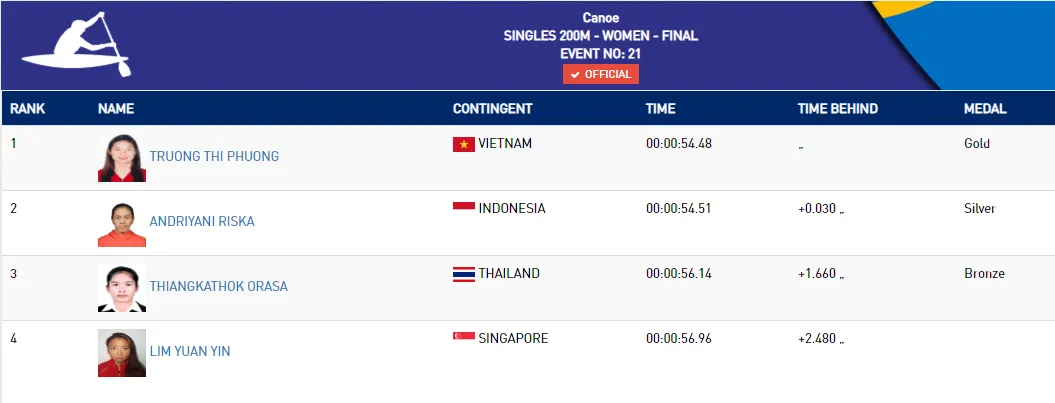Click the MEDAL column header

pos(985,108)
